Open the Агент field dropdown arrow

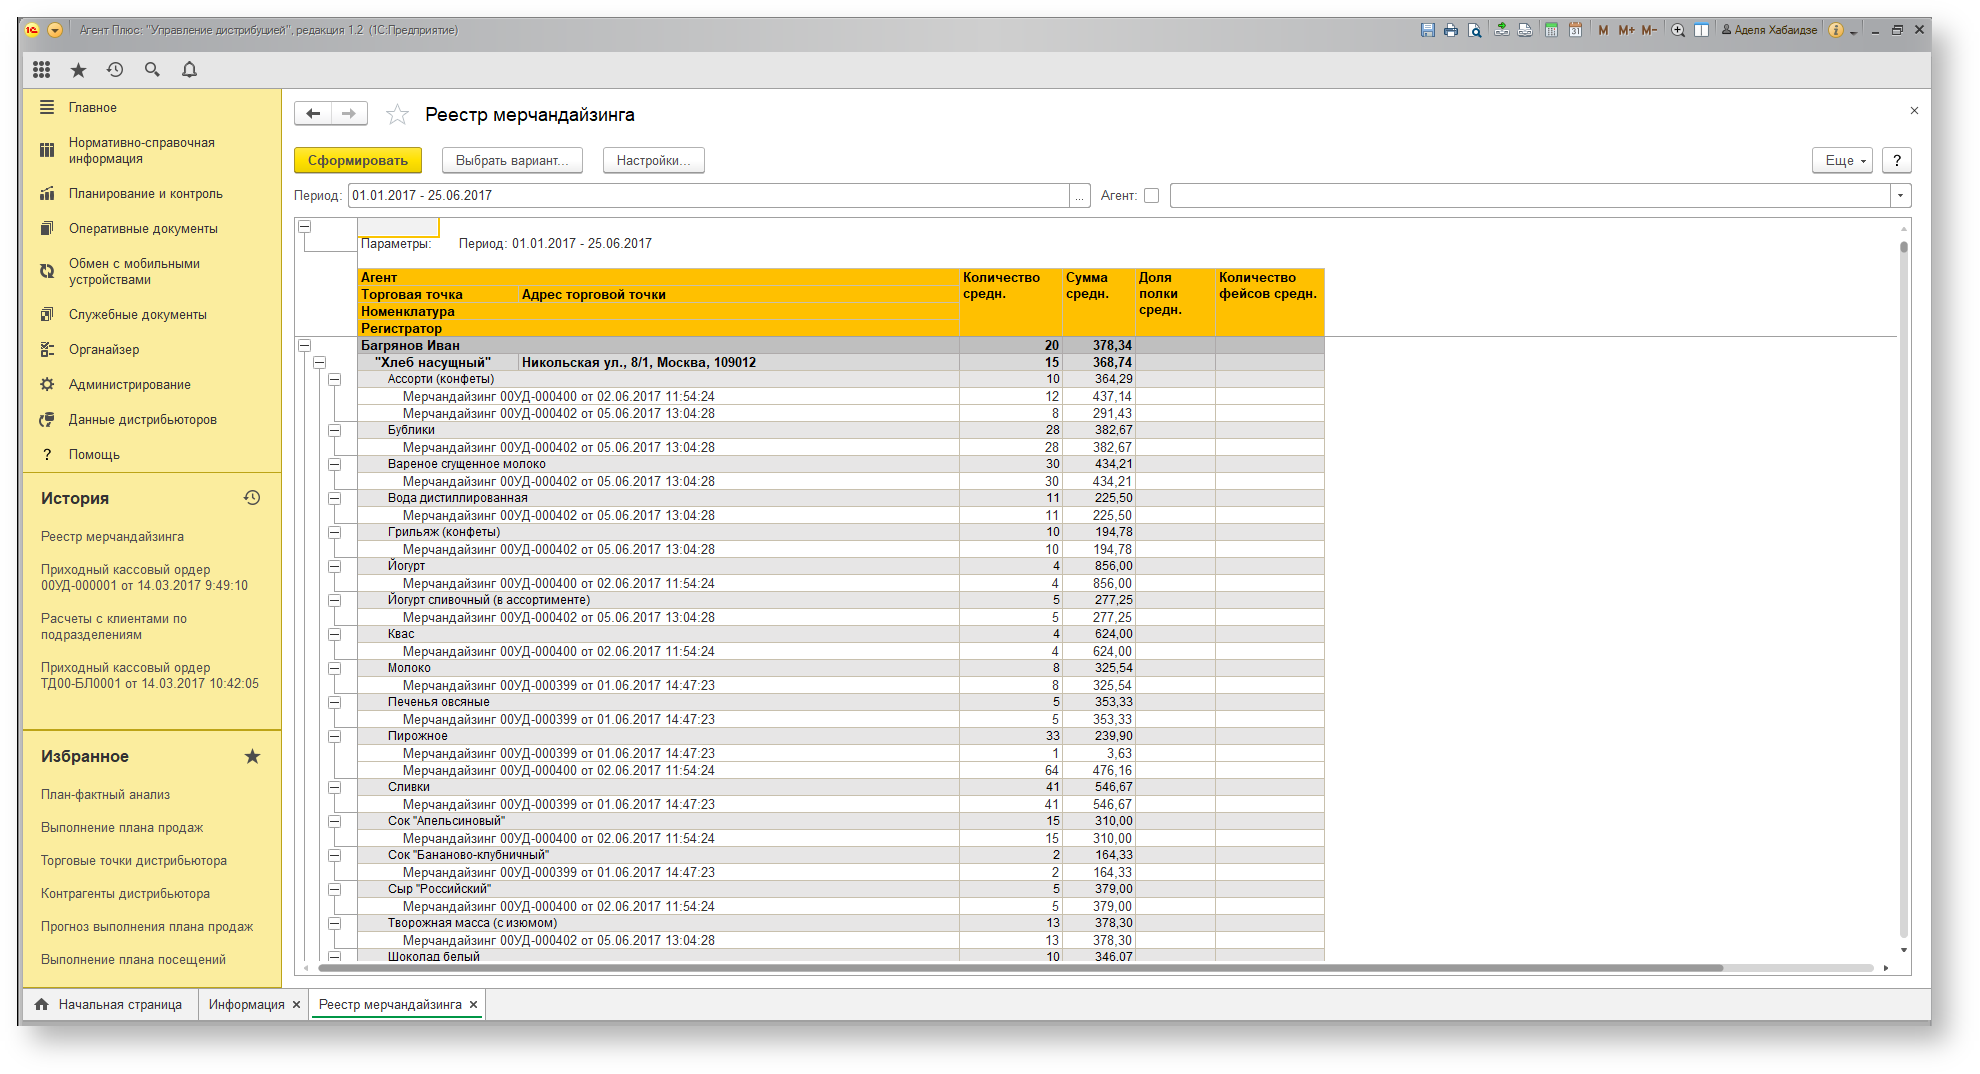(1900, 196)
